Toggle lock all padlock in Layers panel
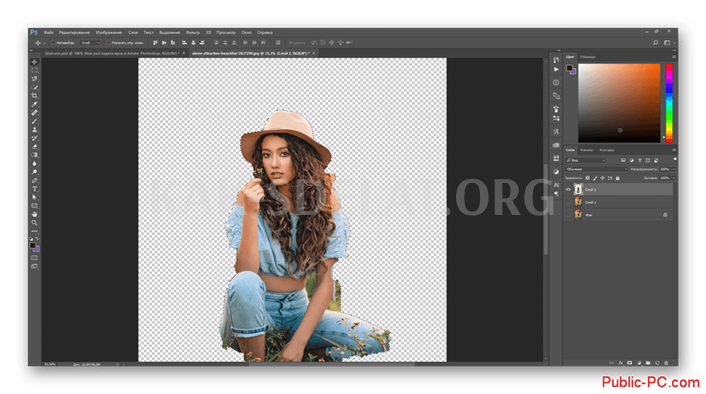This screenshot has width=706, height=394. 618,178
